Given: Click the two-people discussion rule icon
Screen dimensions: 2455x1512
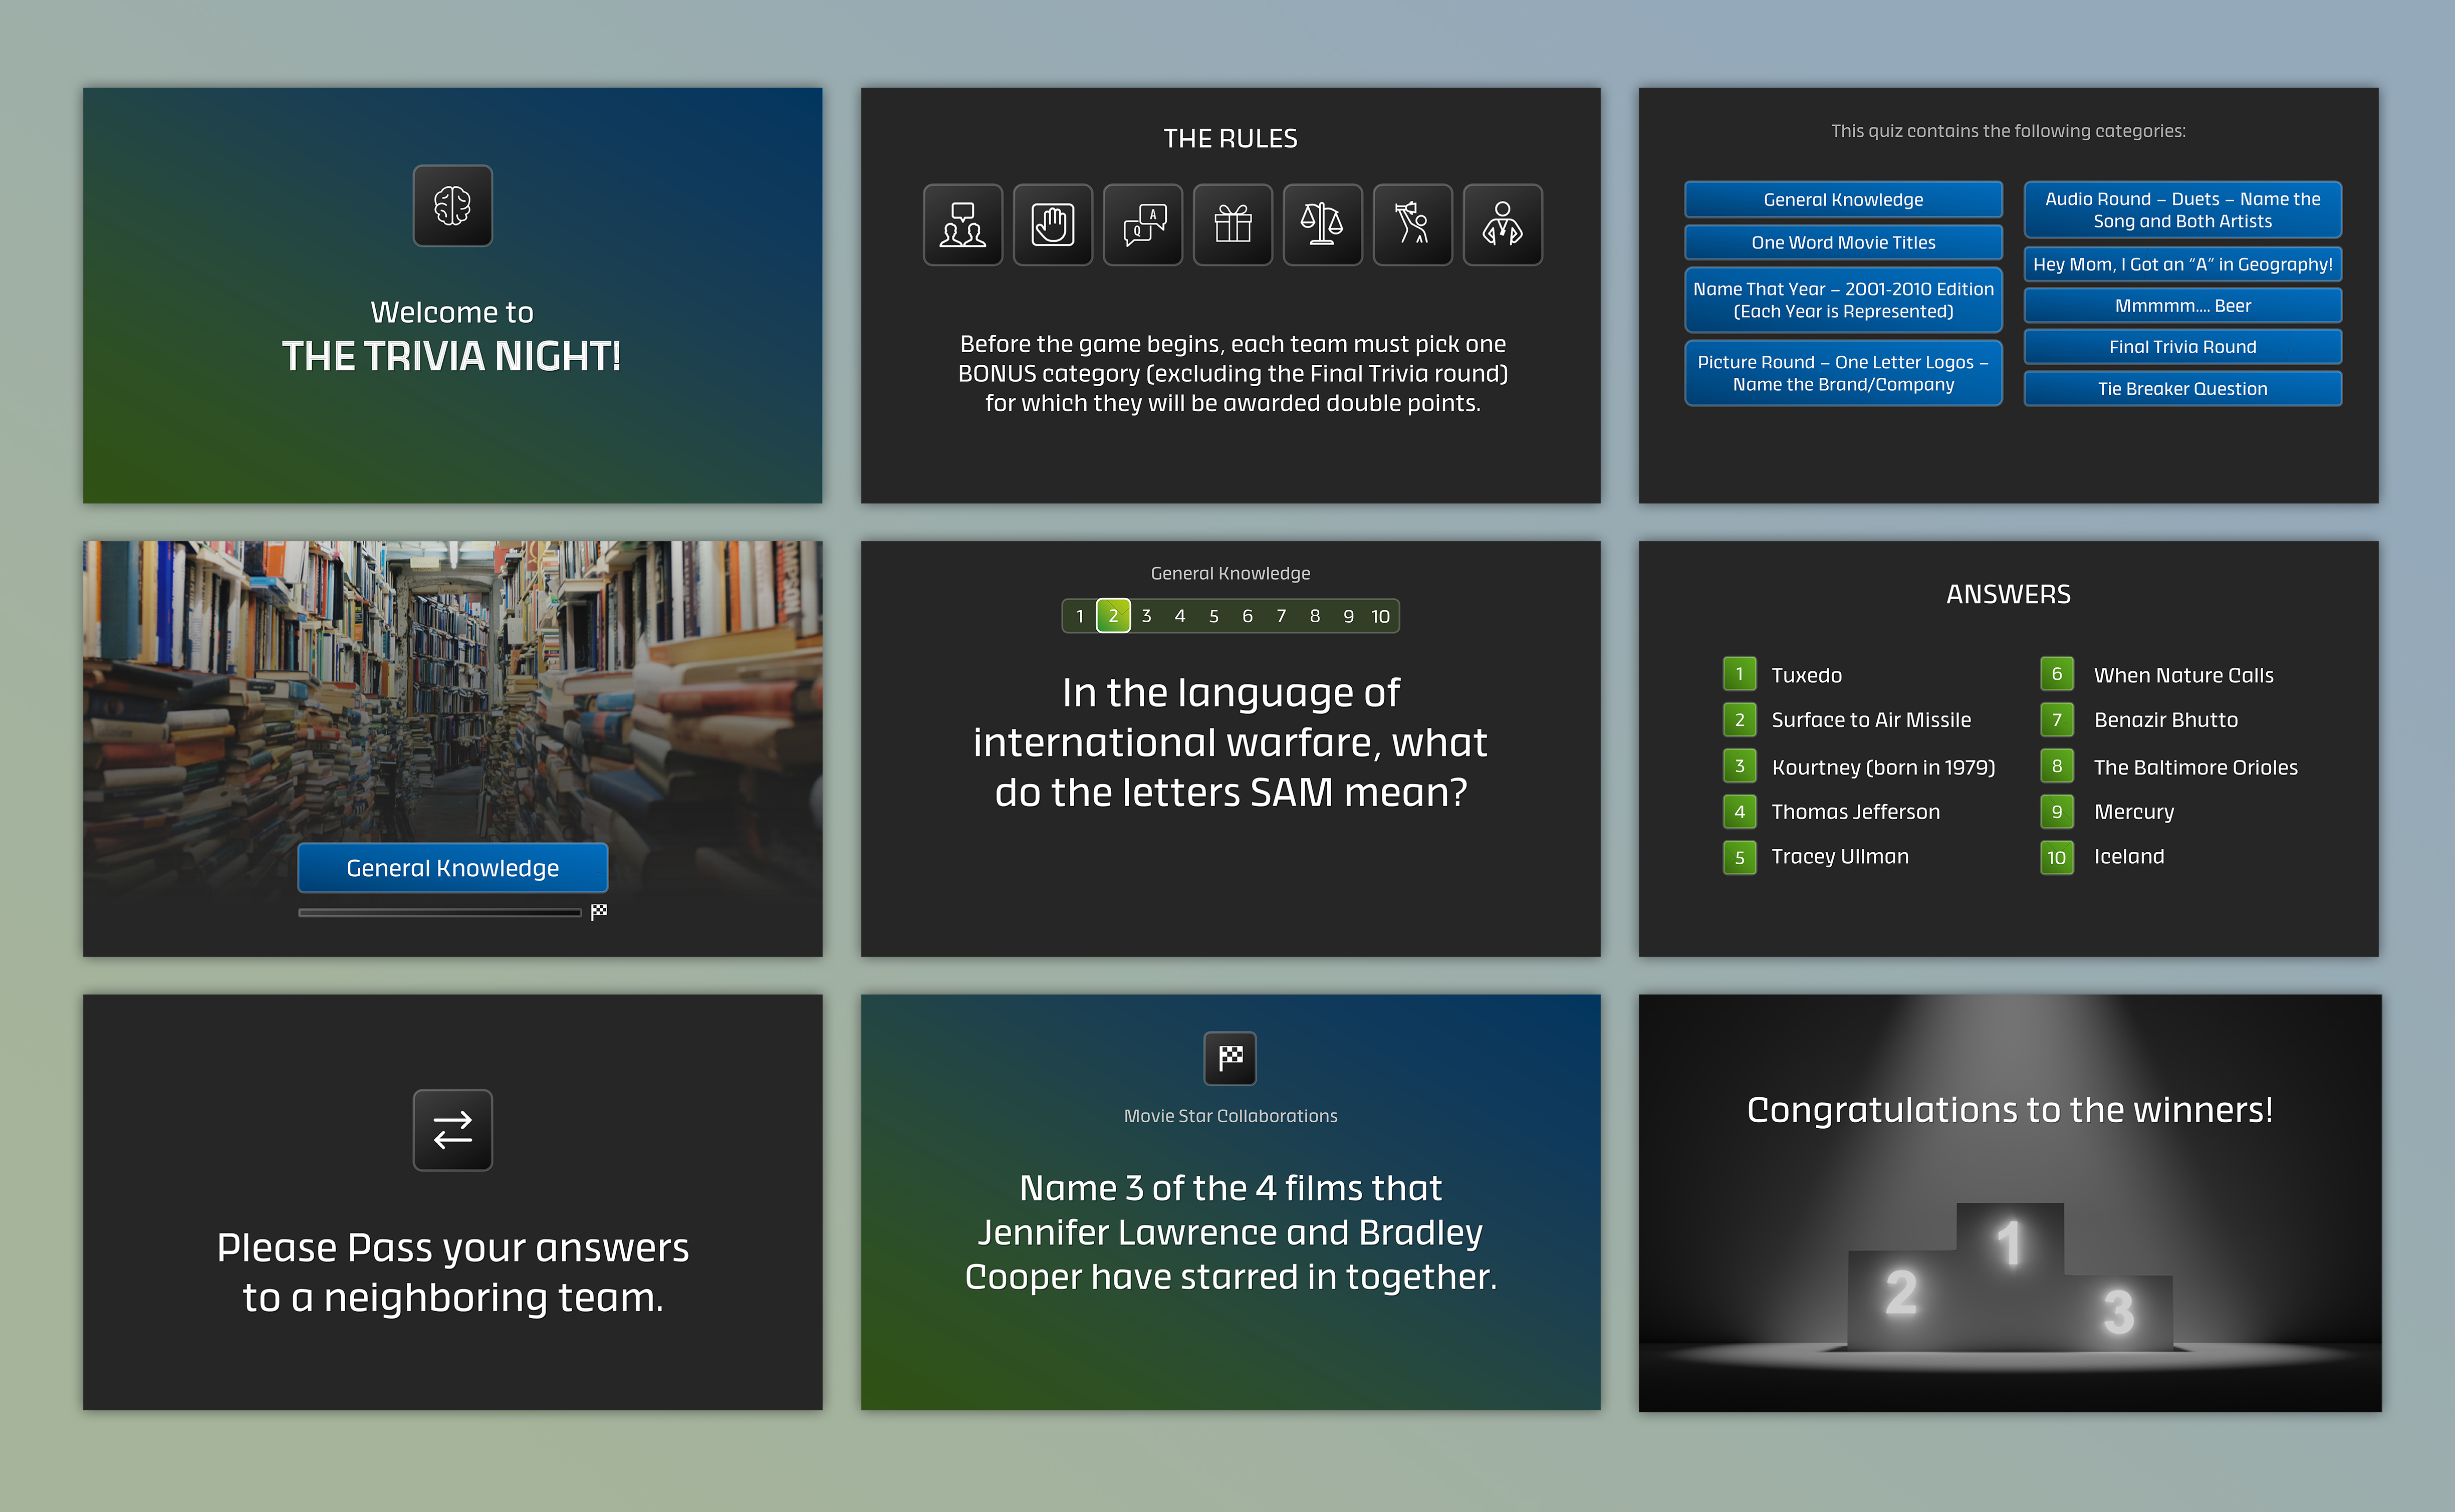Looking at the screenshot, I should coord(962,225).
